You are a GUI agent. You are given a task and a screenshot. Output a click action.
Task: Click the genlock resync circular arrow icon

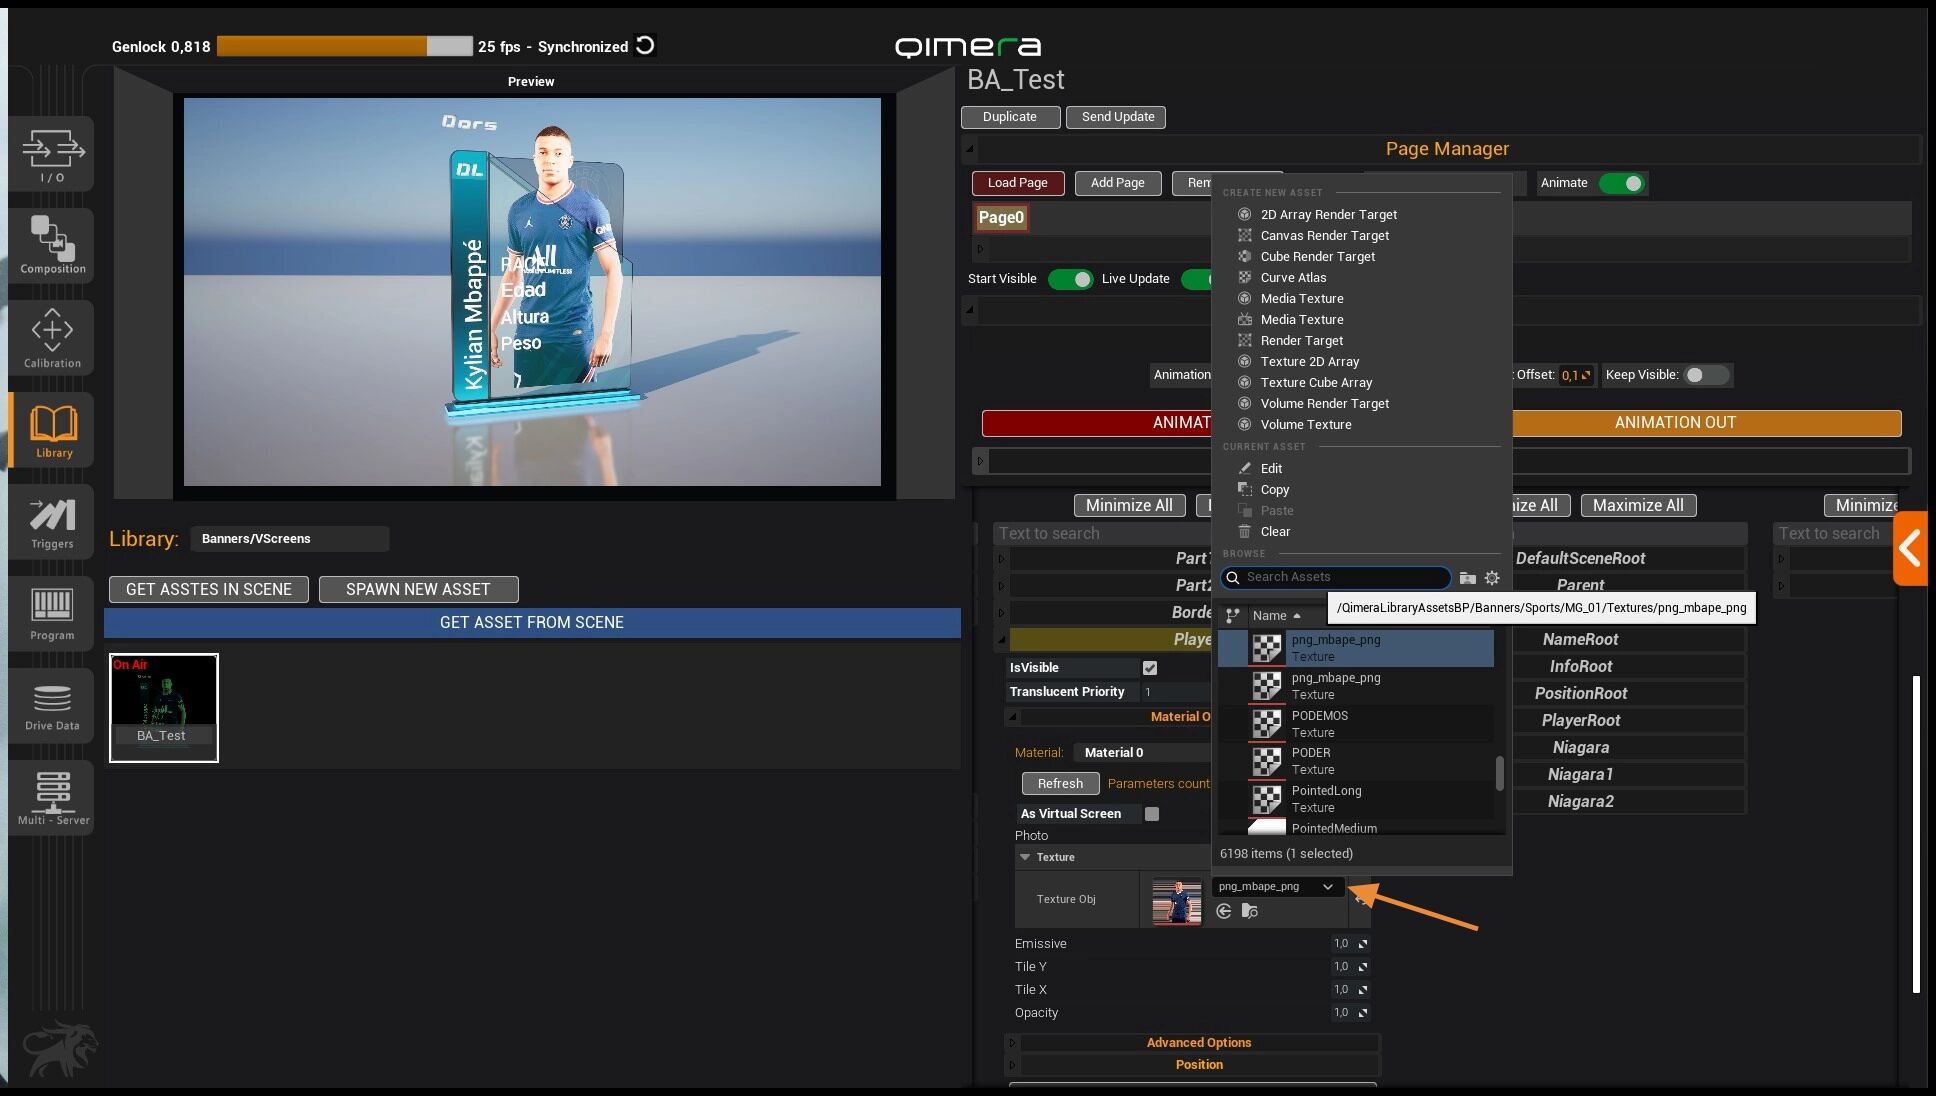646,46
